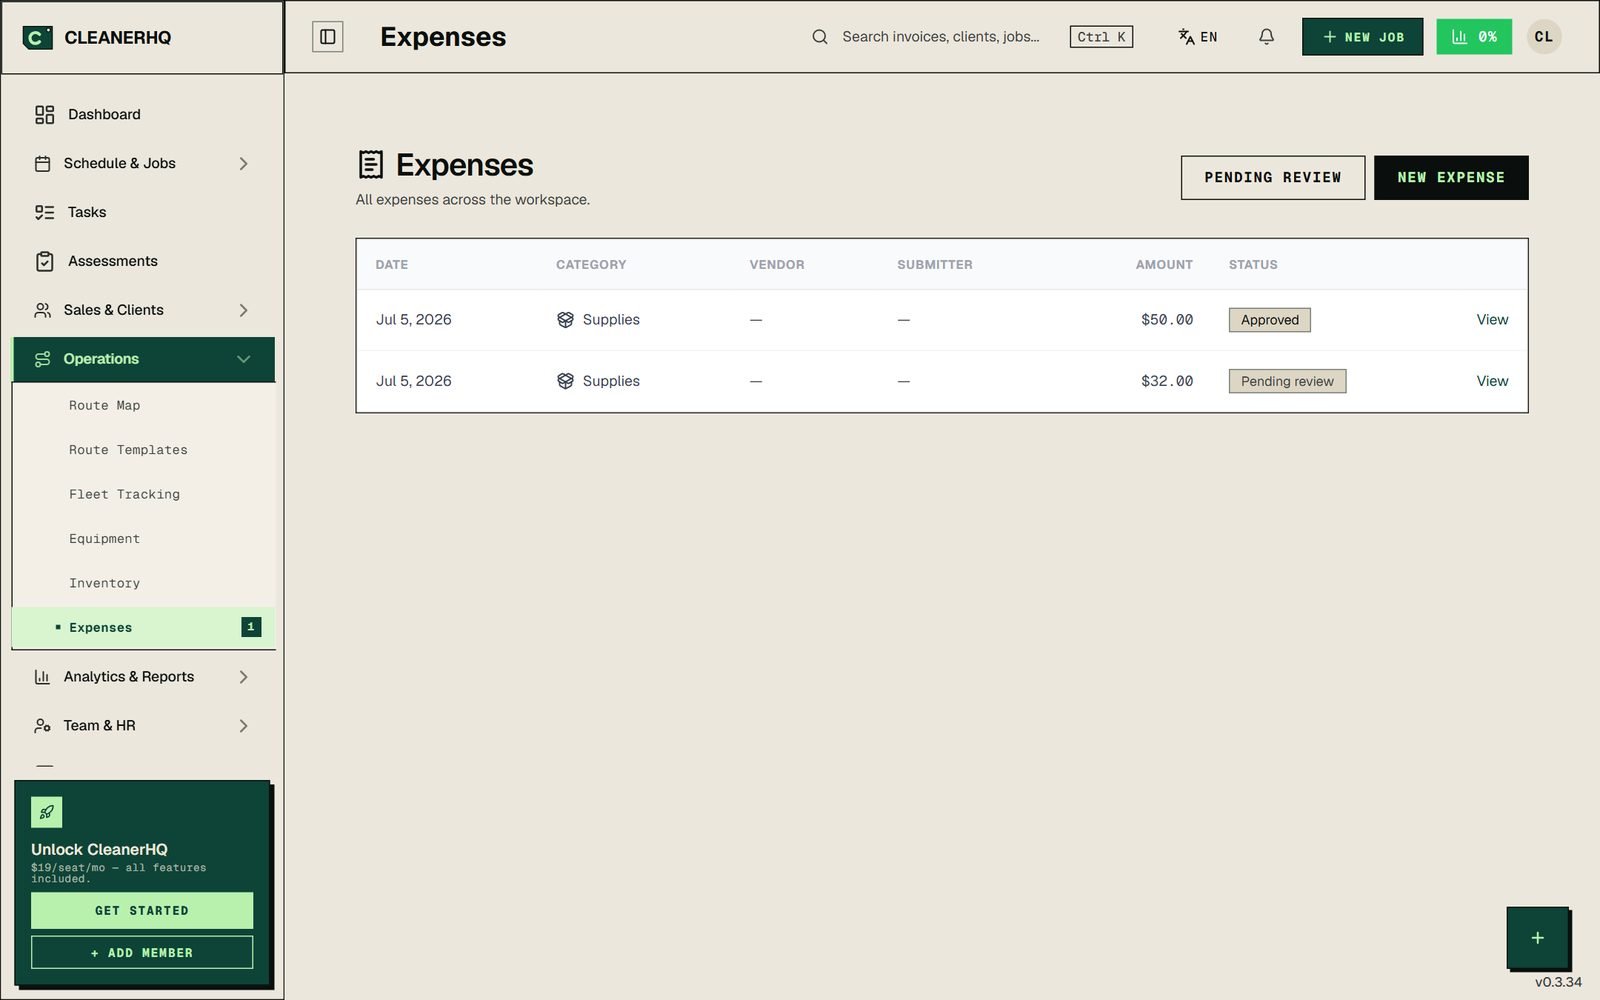1600x1000 pixels.
Task: Click the Tasks checklist icon
Action: (45, 213)
